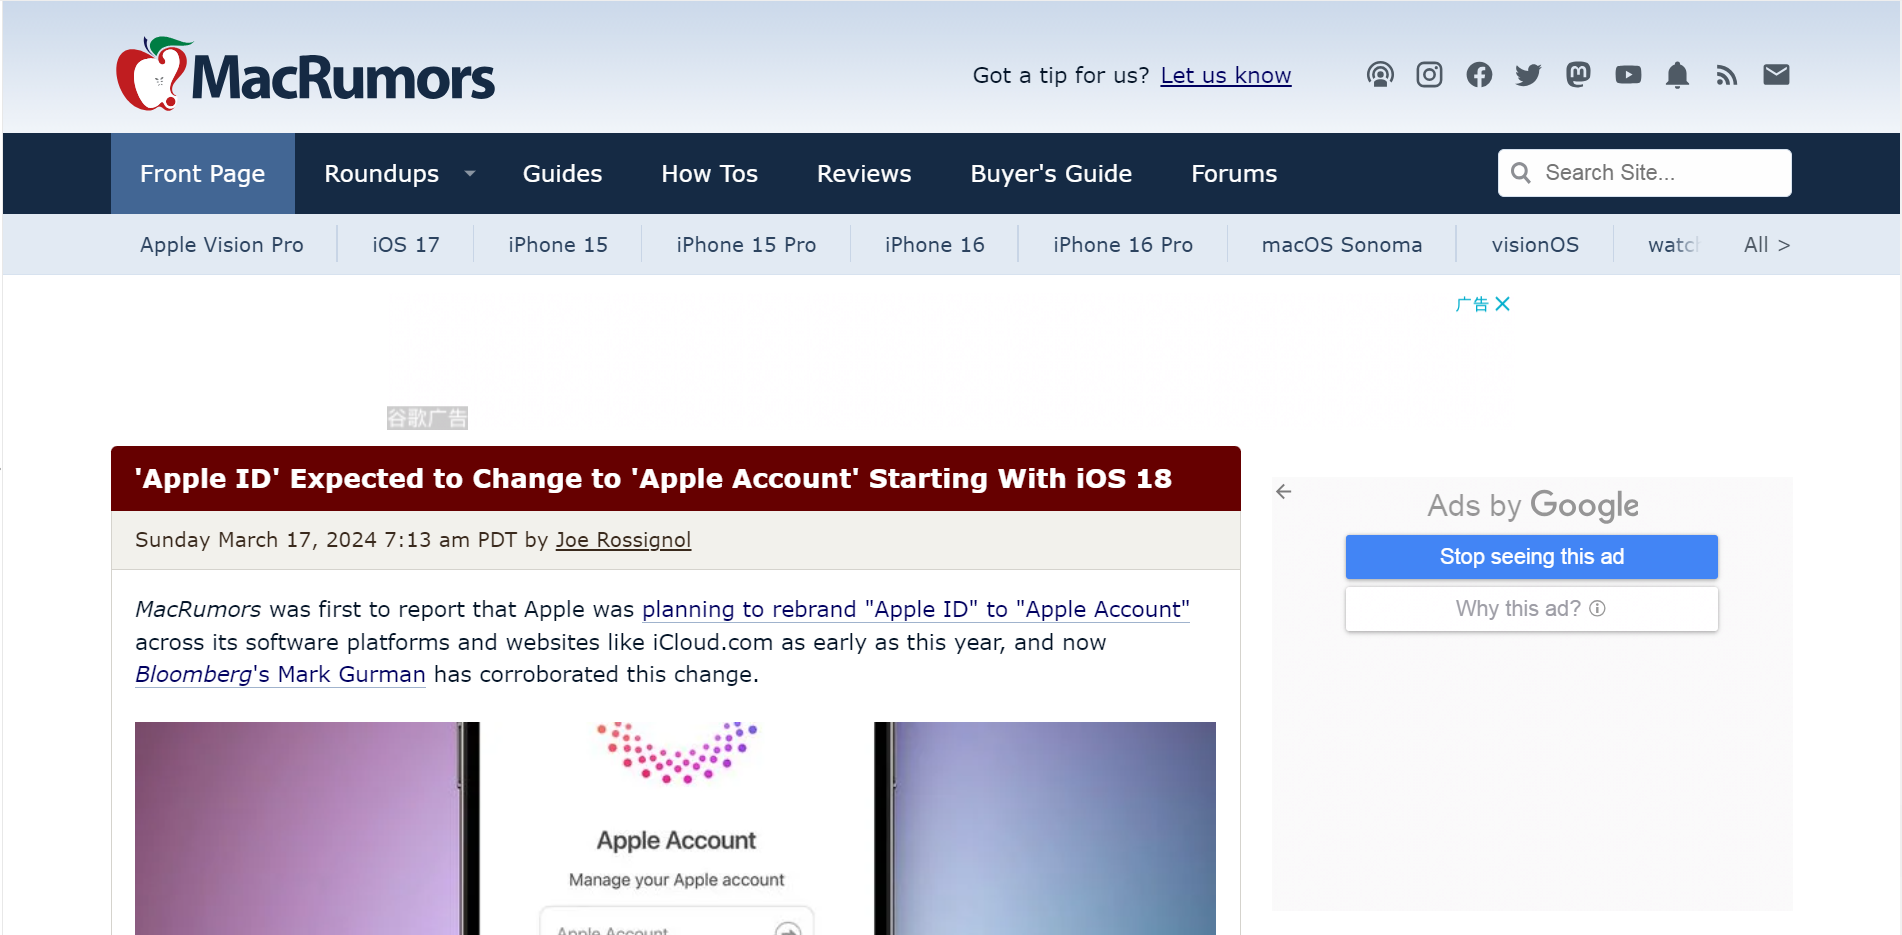Select the iPhone 15 Pro topic
Viewport: 1902px width, 935px height.
(746, 245)
